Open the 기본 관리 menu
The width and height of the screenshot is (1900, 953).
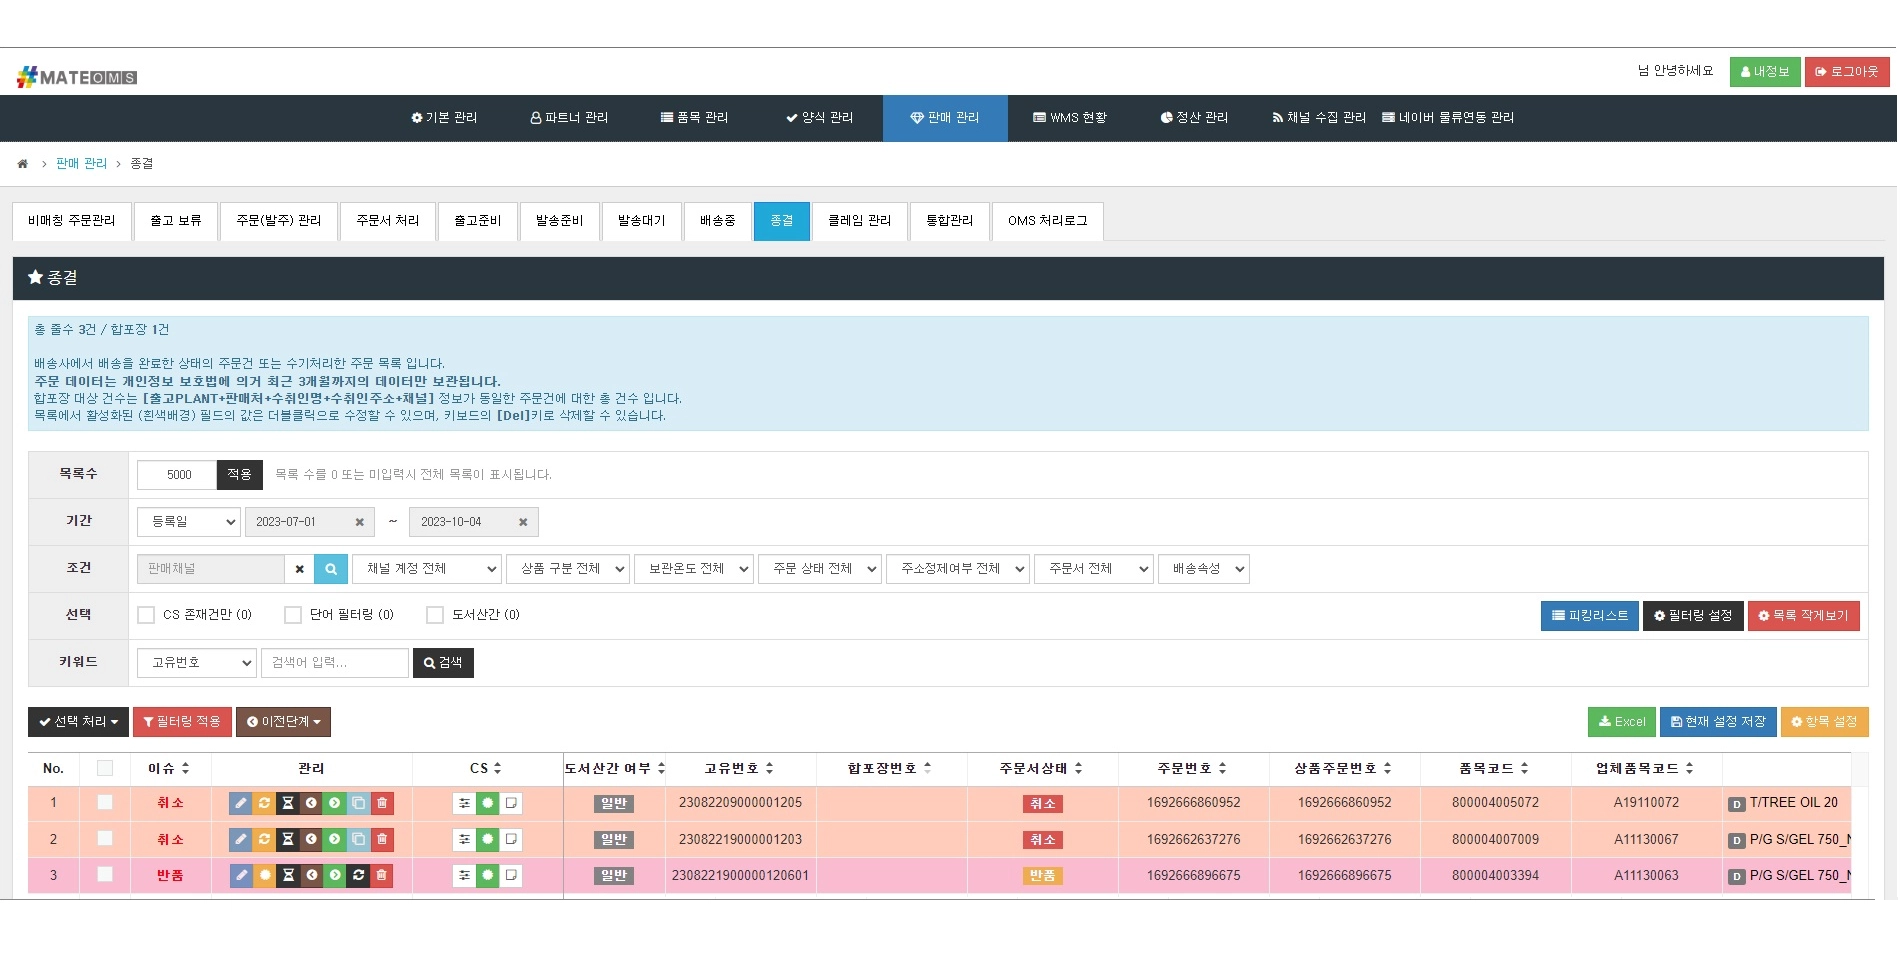click(444, 118)
